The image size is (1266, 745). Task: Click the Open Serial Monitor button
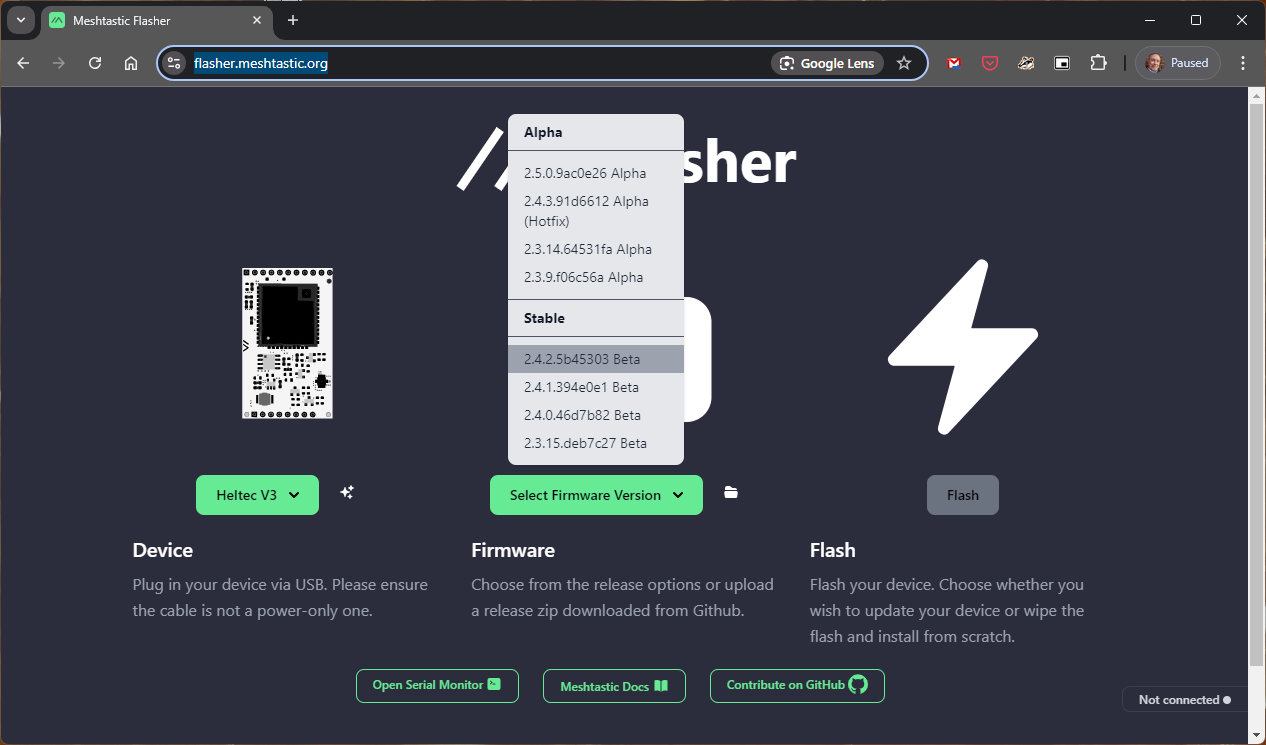437,686
